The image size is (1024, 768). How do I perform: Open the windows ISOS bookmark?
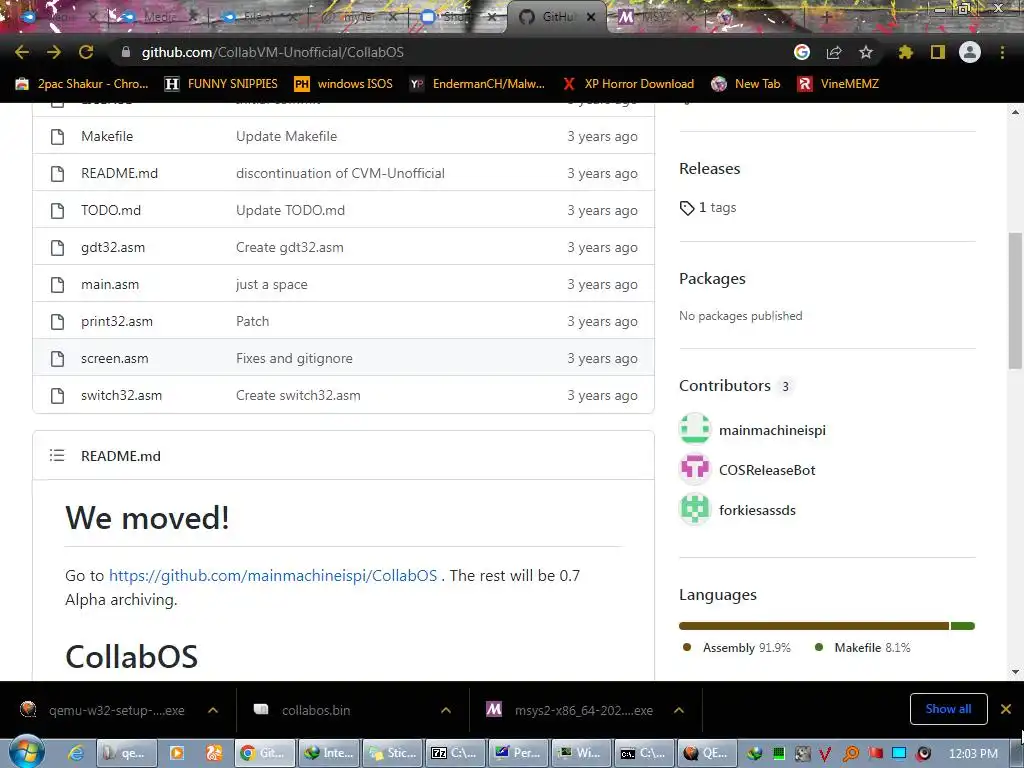point(344,84)
